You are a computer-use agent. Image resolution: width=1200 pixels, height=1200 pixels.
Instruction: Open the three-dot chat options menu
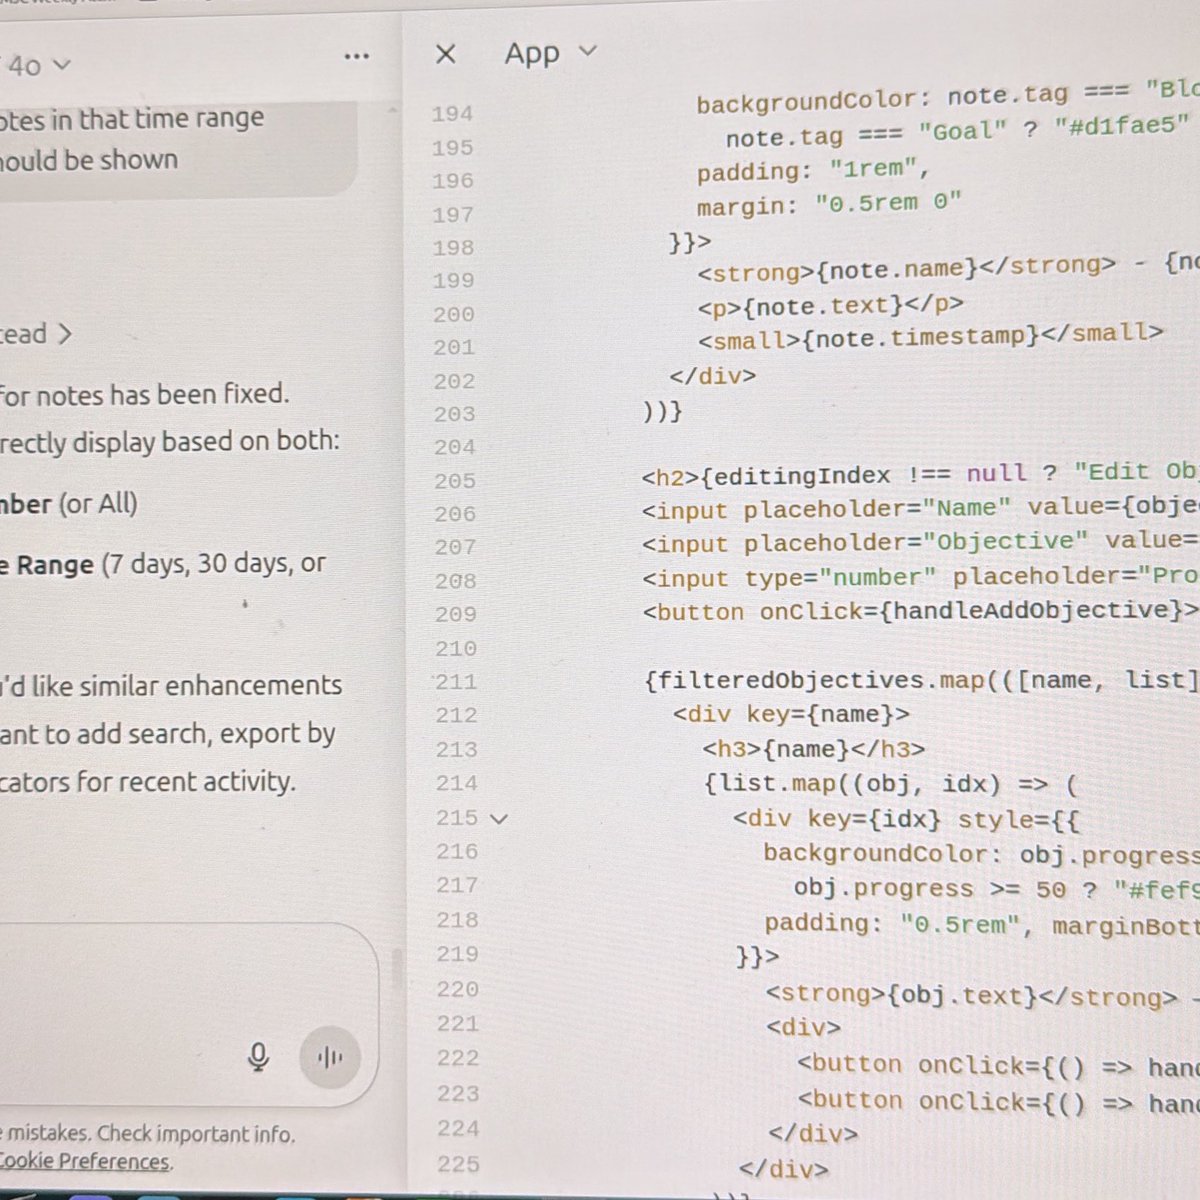(x=356, y=57)
